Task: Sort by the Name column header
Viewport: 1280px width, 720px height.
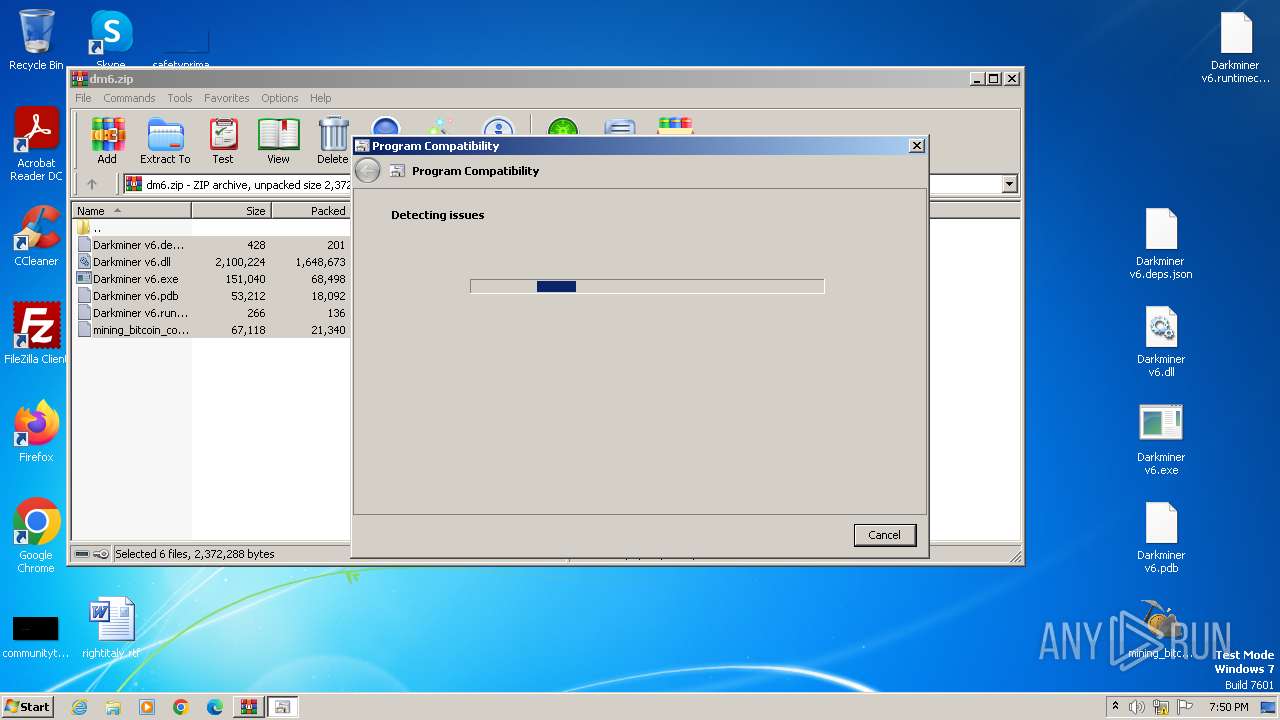Action: (x=132, y=211)
